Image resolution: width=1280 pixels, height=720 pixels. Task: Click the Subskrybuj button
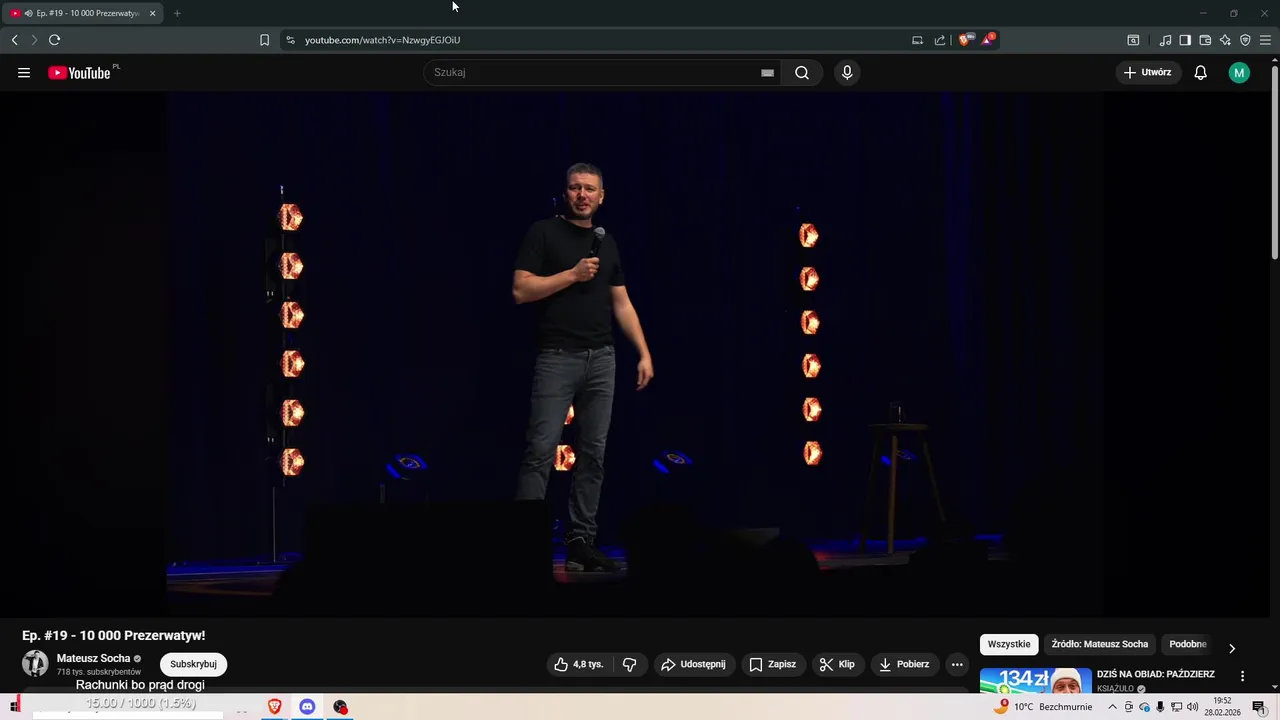(x=193, y=664)
